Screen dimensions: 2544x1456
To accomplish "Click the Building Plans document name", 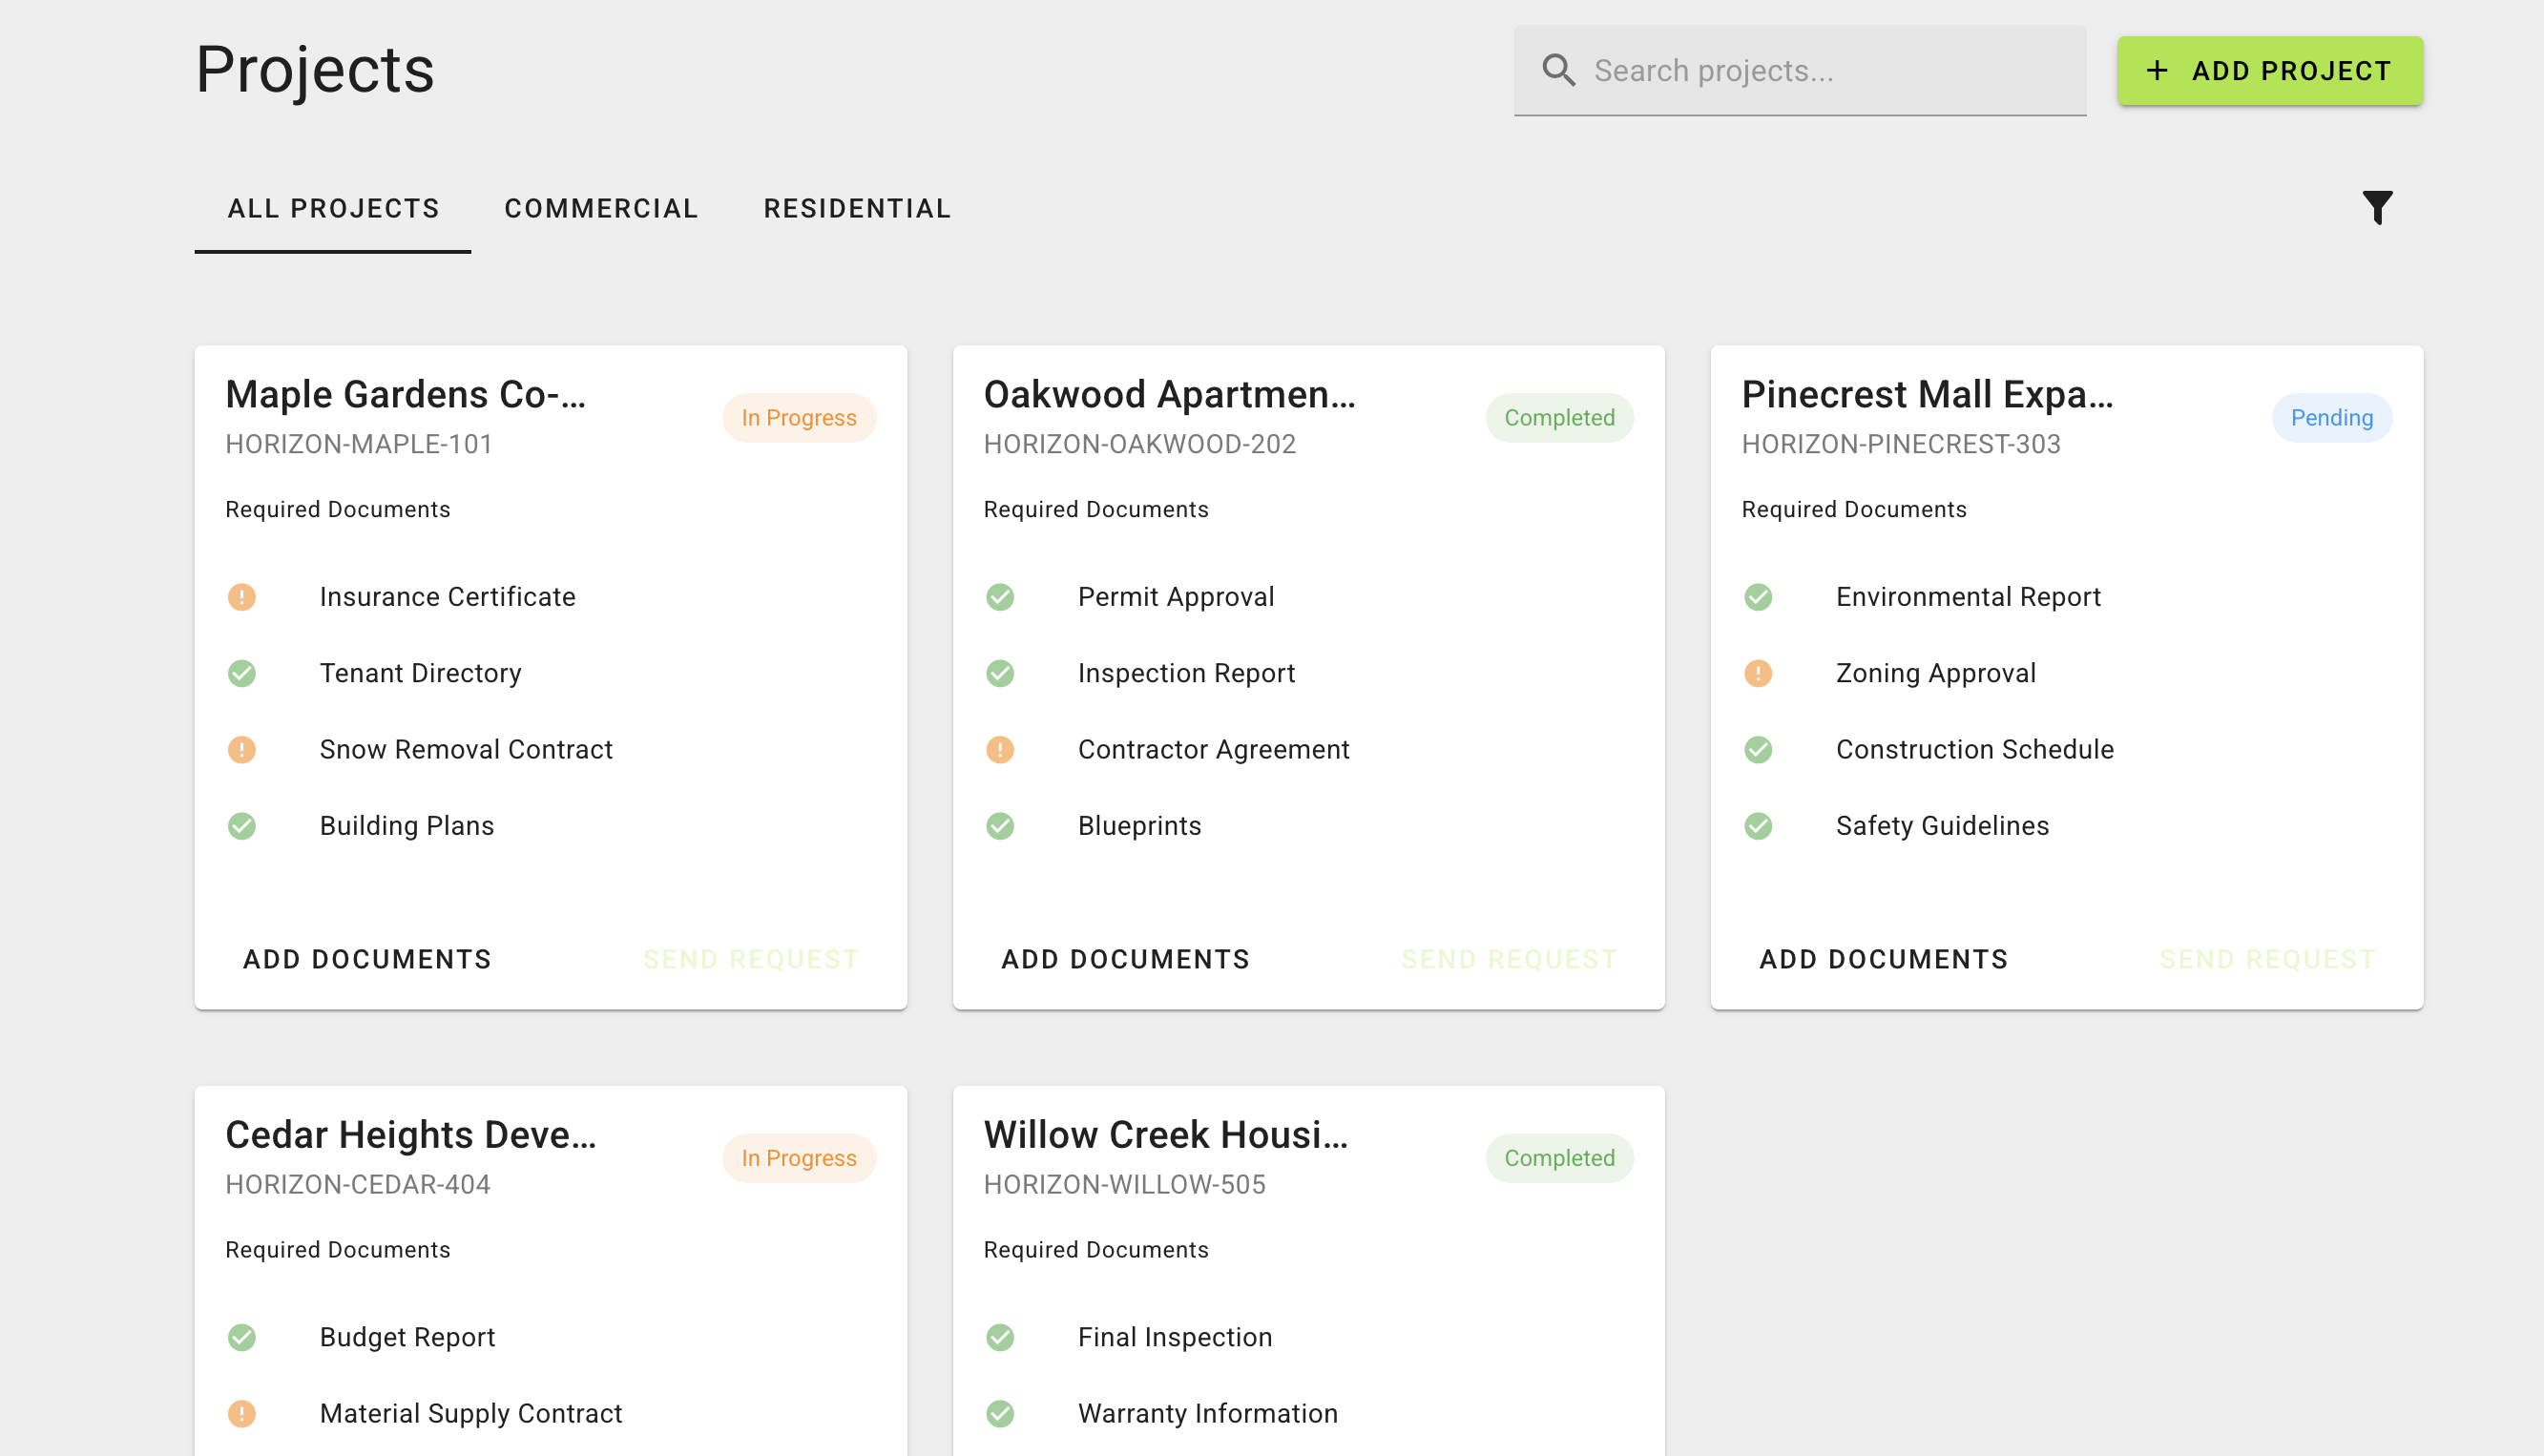I will (406, 826).
